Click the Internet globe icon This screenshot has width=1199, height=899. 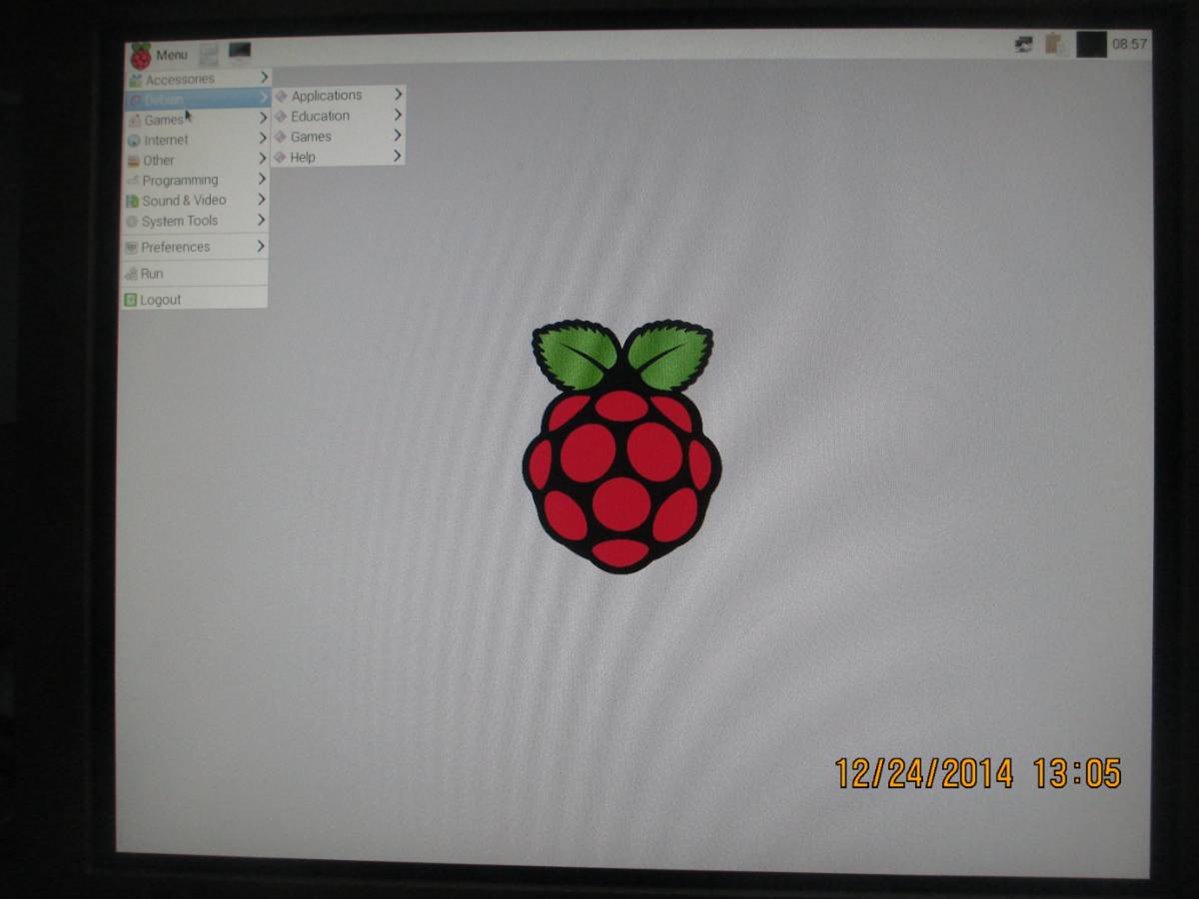pyautogui.click(x=136, y=140)
